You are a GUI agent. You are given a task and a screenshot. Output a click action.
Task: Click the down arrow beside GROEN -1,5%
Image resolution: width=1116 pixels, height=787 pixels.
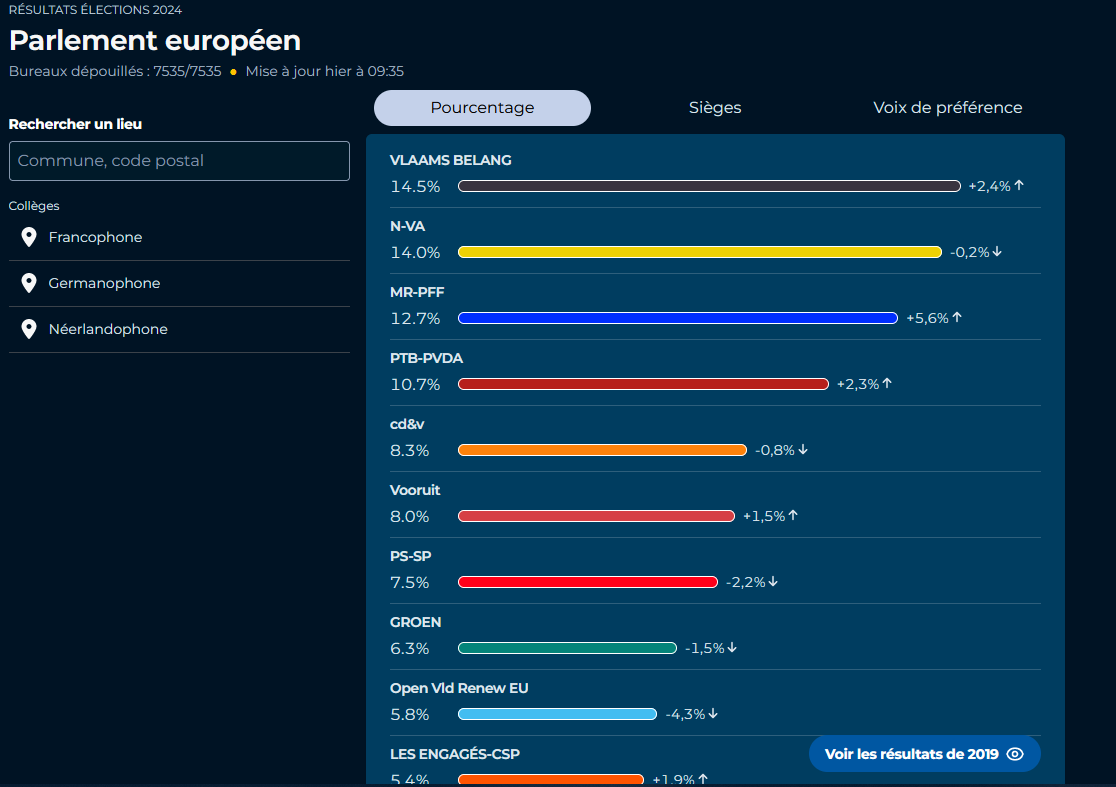click(732, 648)
